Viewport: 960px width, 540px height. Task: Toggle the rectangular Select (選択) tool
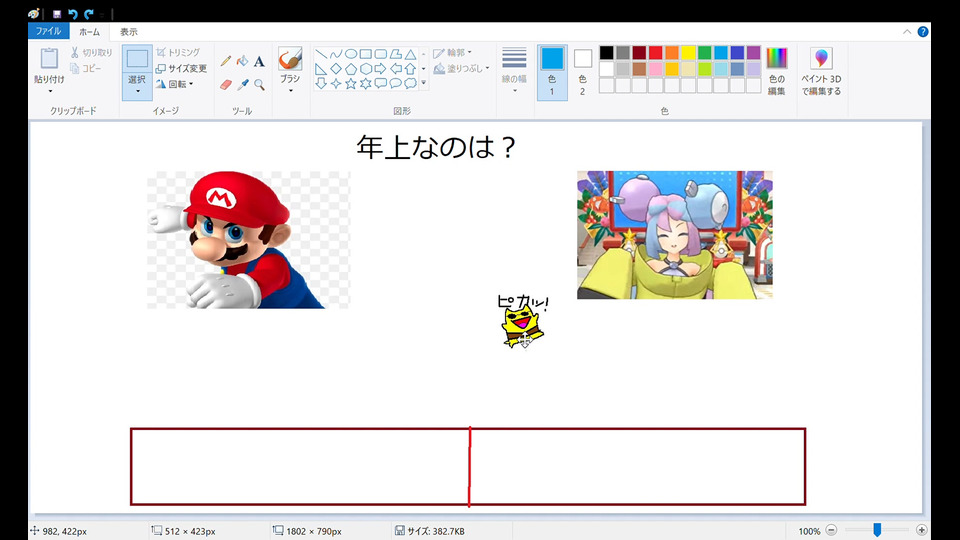(137, 60)
